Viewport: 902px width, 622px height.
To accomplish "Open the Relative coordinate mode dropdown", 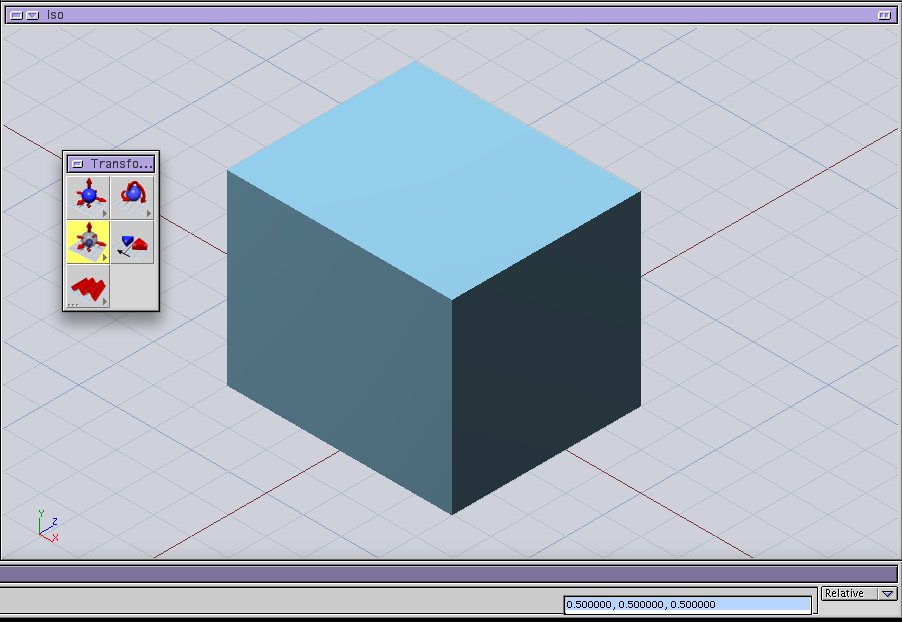I will (x=887, y=594).
